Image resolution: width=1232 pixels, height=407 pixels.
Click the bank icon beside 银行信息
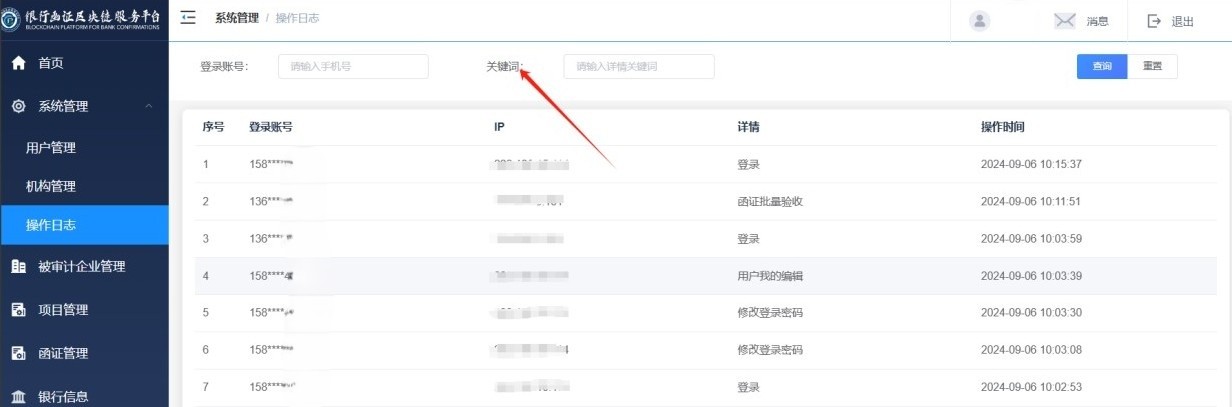tap(18, 396)
